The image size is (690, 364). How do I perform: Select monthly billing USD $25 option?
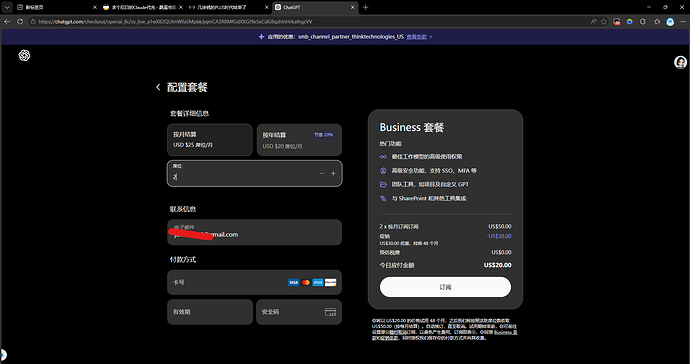pyautogui.click(x=209, y=140)
